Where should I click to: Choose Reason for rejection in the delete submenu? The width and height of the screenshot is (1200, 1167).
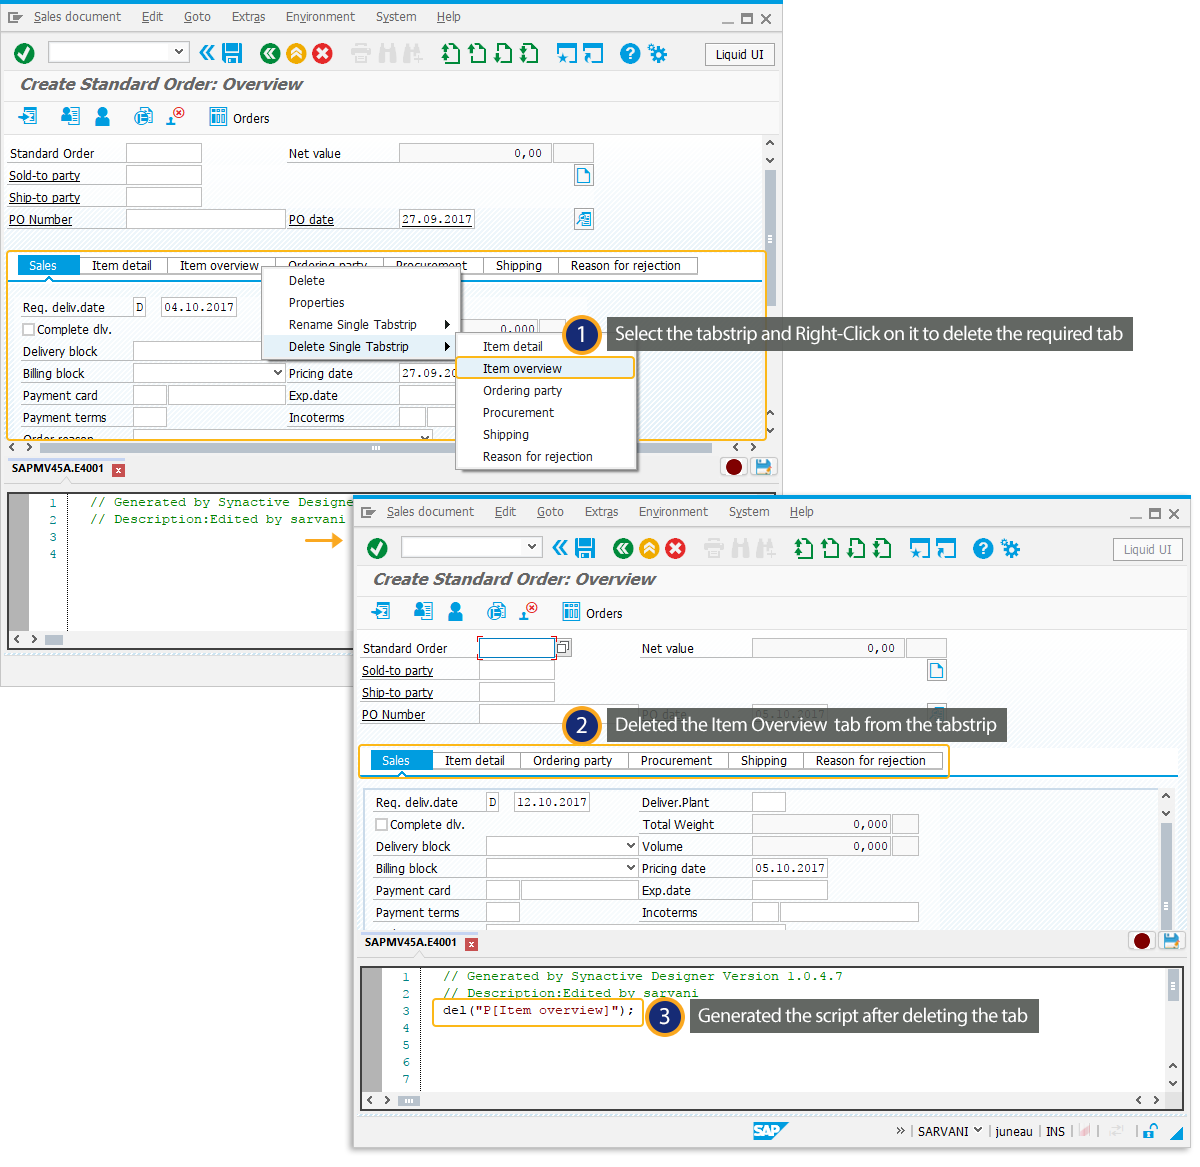545,456
